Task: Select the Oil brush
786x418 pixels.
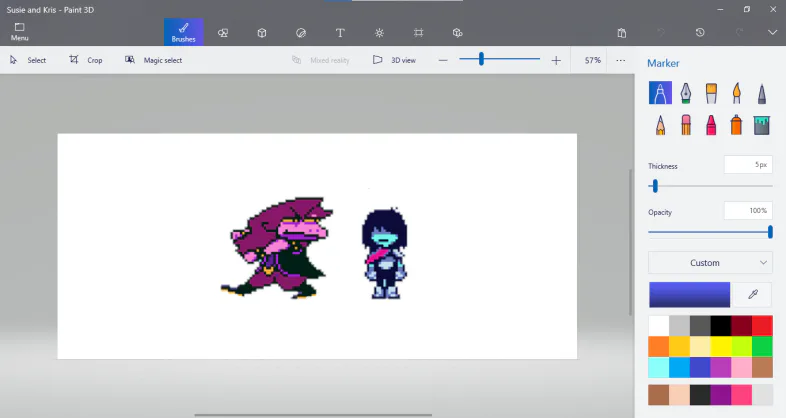Action: point(711,93)
